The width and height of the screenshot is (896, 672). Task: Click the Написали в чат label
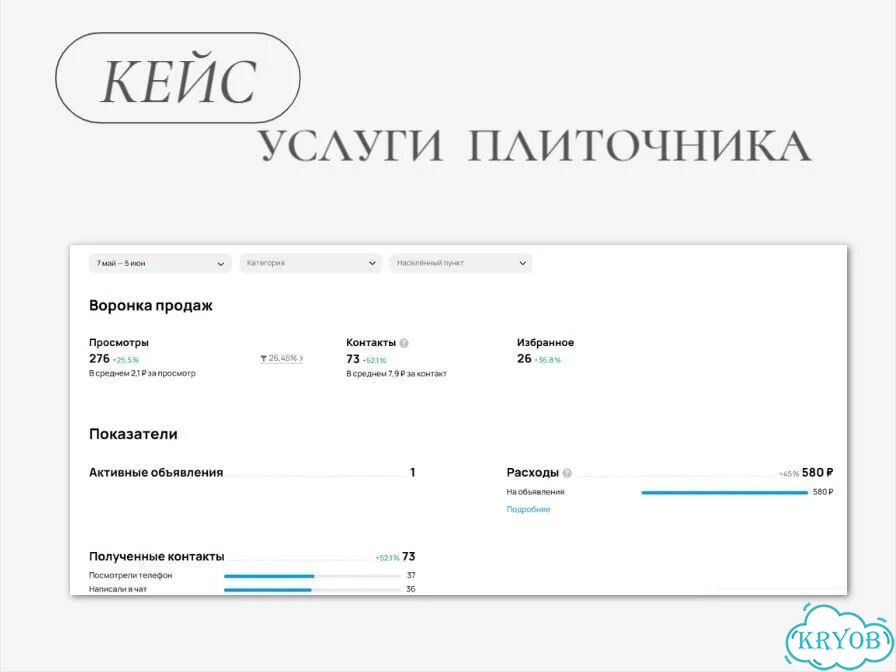pyautogui.click(x=118, y=589)
